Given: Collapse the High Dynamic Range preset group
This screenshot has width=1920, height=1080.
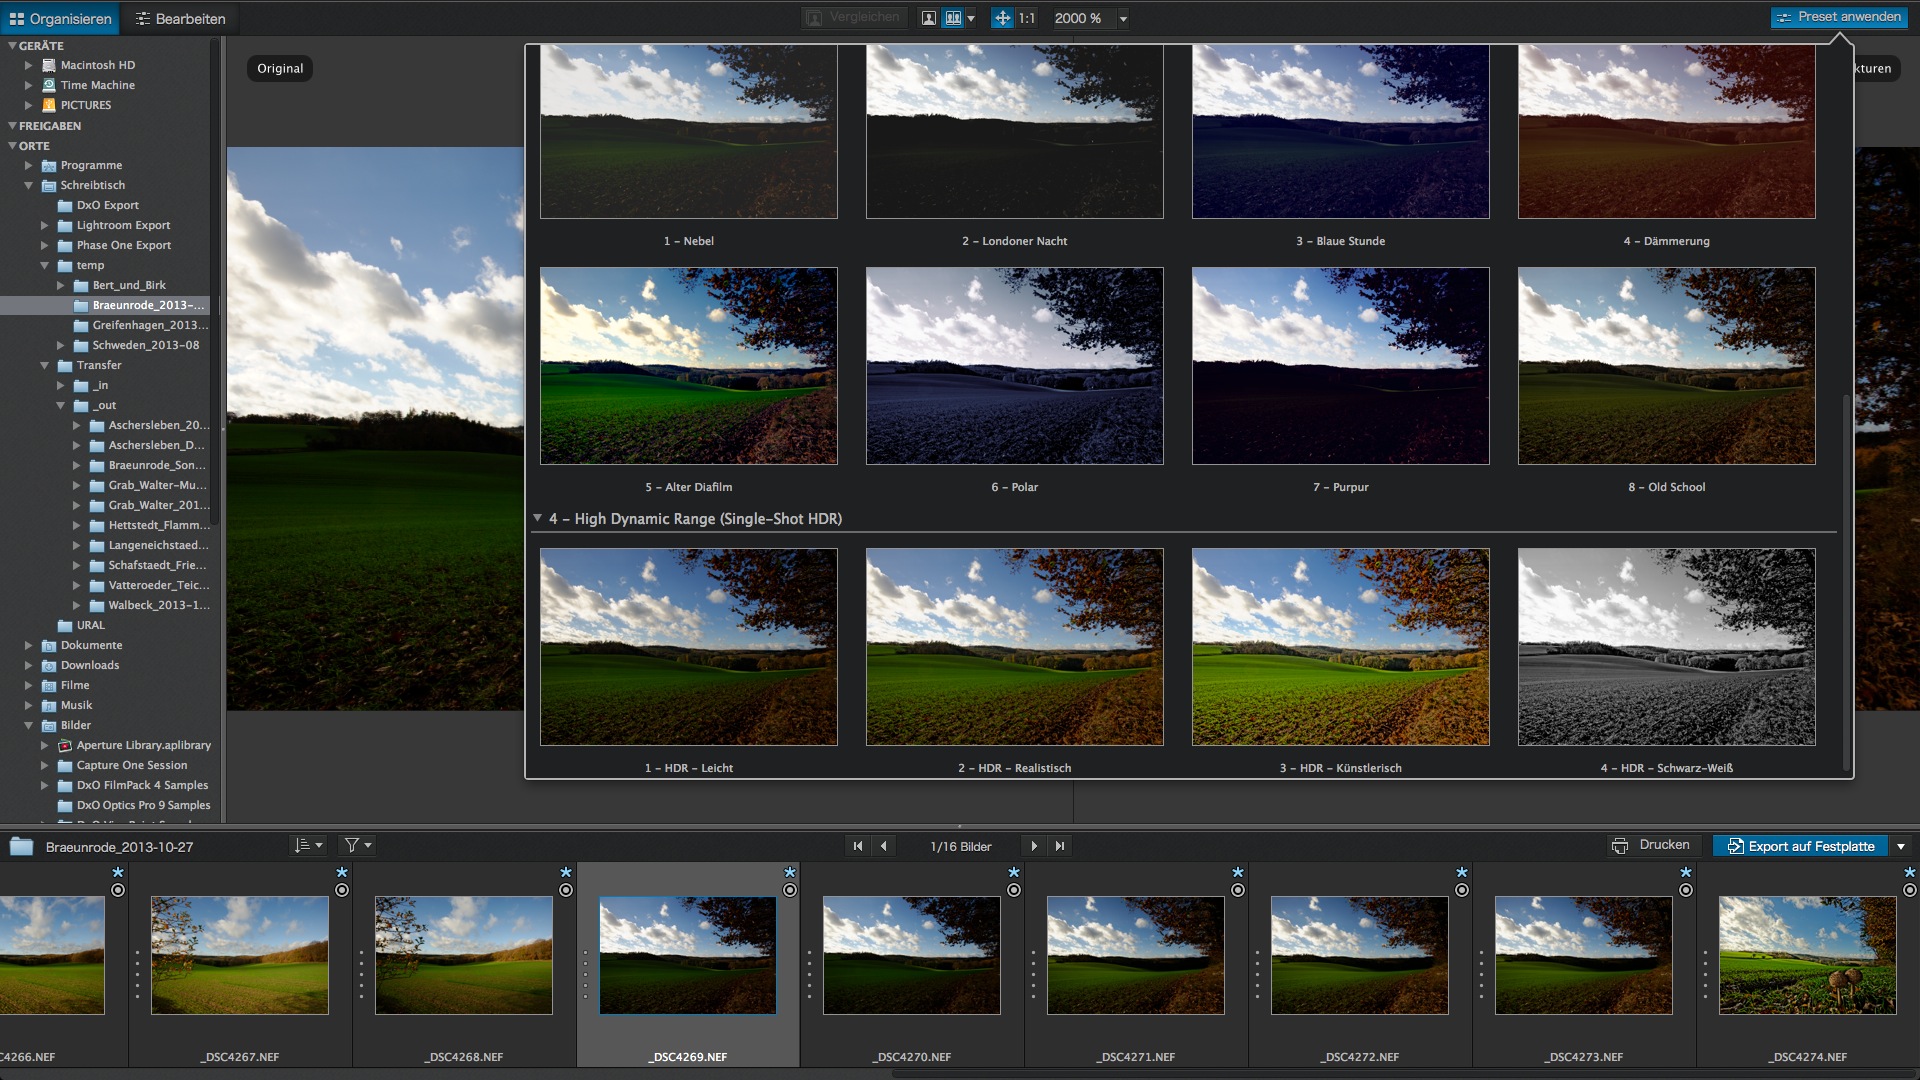Looking at the screenshot, I should pos(538,518).
